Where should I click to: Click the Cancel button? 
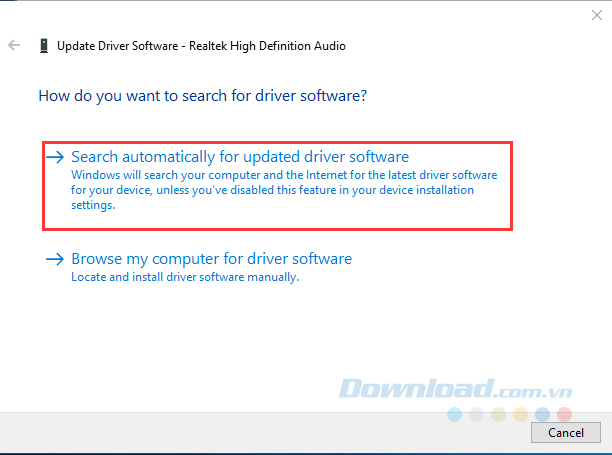[x=566, y=432]
